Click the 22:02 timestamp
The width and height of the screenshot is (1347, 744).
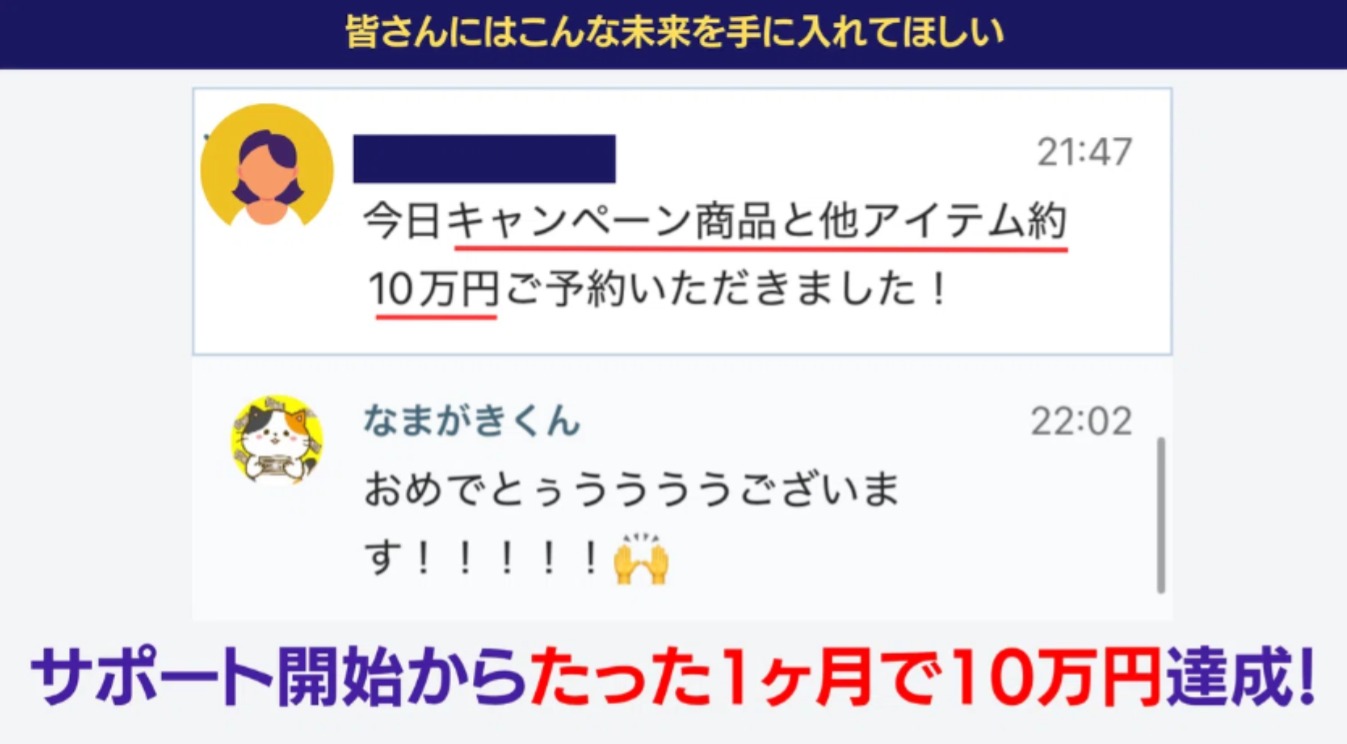(x=1082, y=421)
